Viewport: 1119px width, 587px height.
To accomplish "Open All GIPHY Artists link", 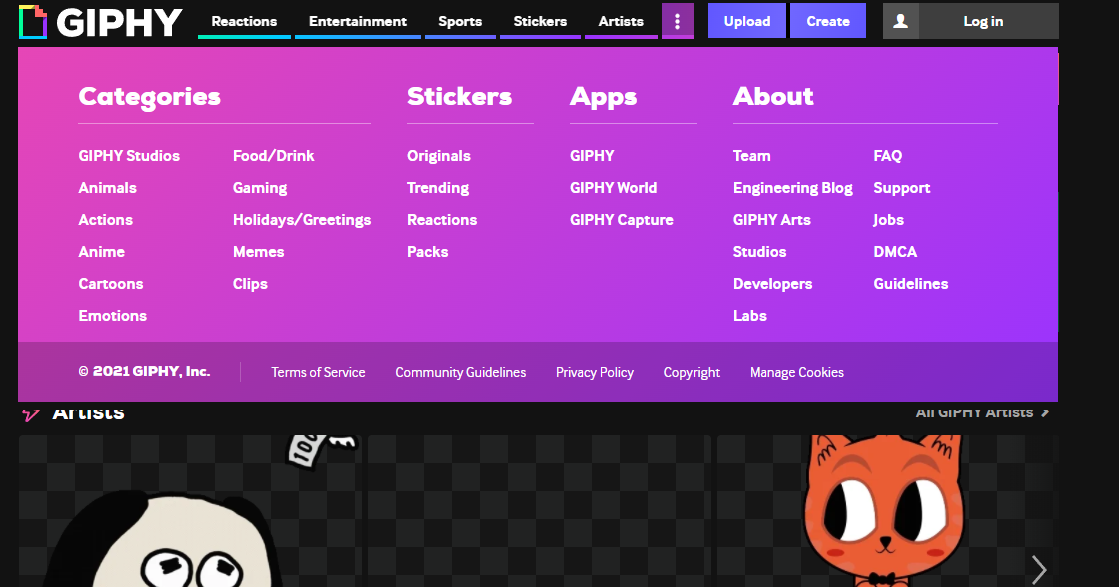I will (x=982, y=412).
